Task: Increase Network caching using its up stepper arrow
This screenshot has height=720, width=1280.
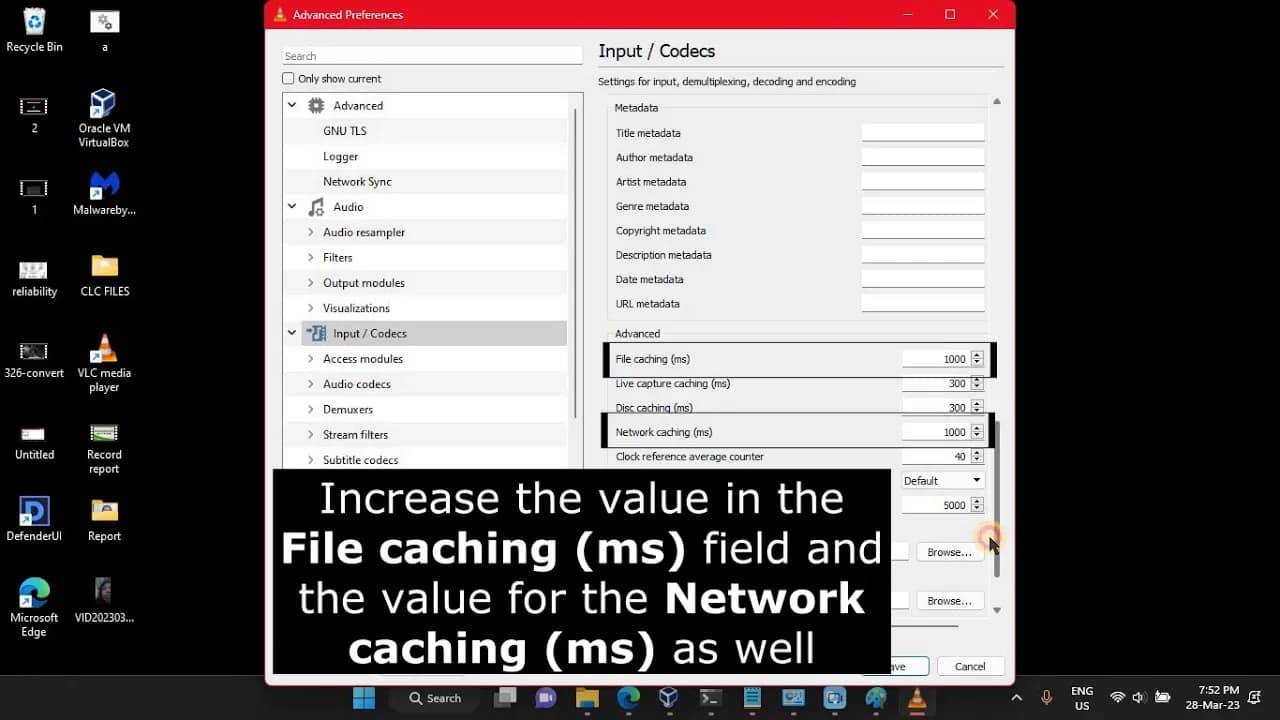Action: click(976, 427)
